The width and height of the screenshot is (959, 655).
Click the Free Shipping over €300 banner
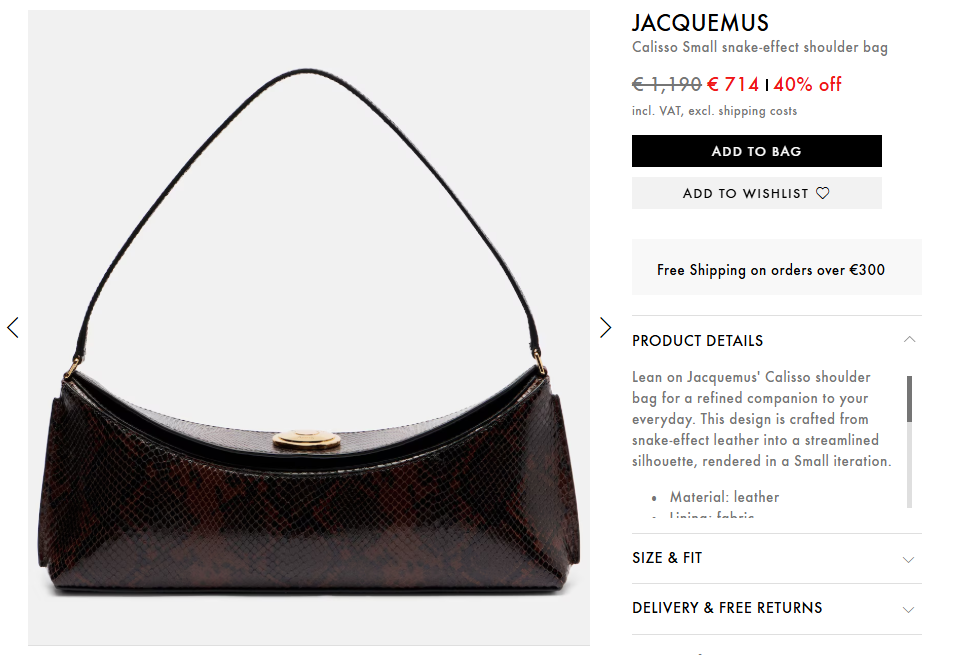(x=777, y=267)
